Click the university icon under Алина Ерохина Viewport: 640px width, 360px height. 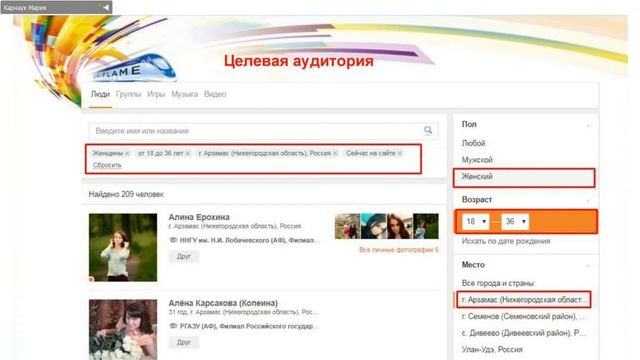(173, 240)
